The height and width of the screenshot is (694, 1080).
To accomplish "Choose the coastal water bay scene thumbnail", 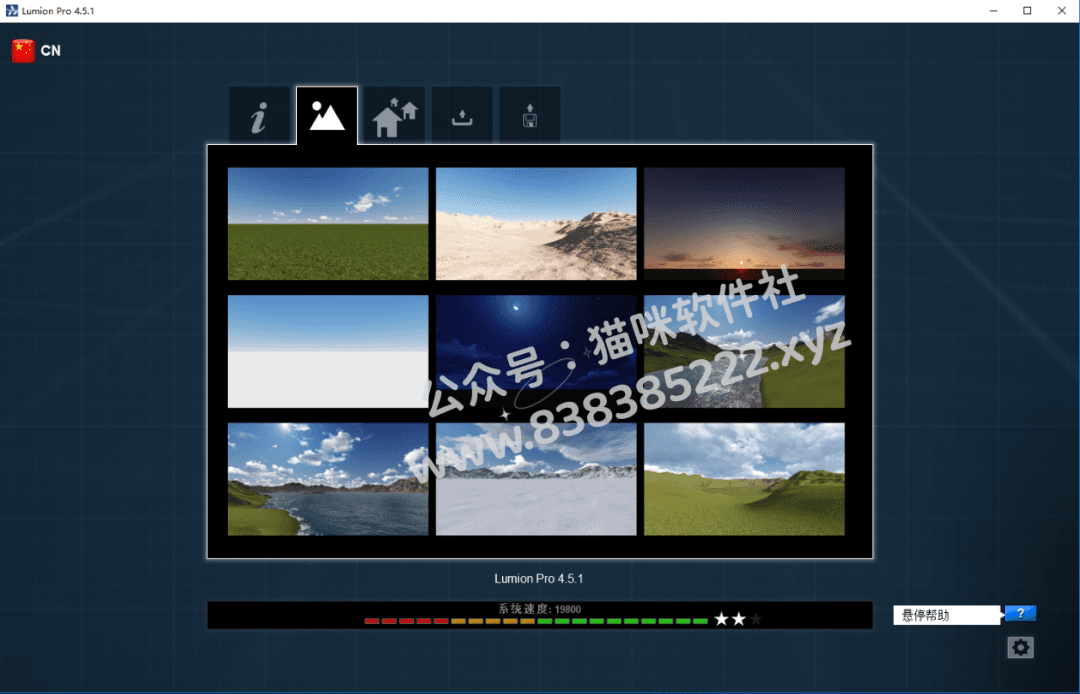I will 328,479.
